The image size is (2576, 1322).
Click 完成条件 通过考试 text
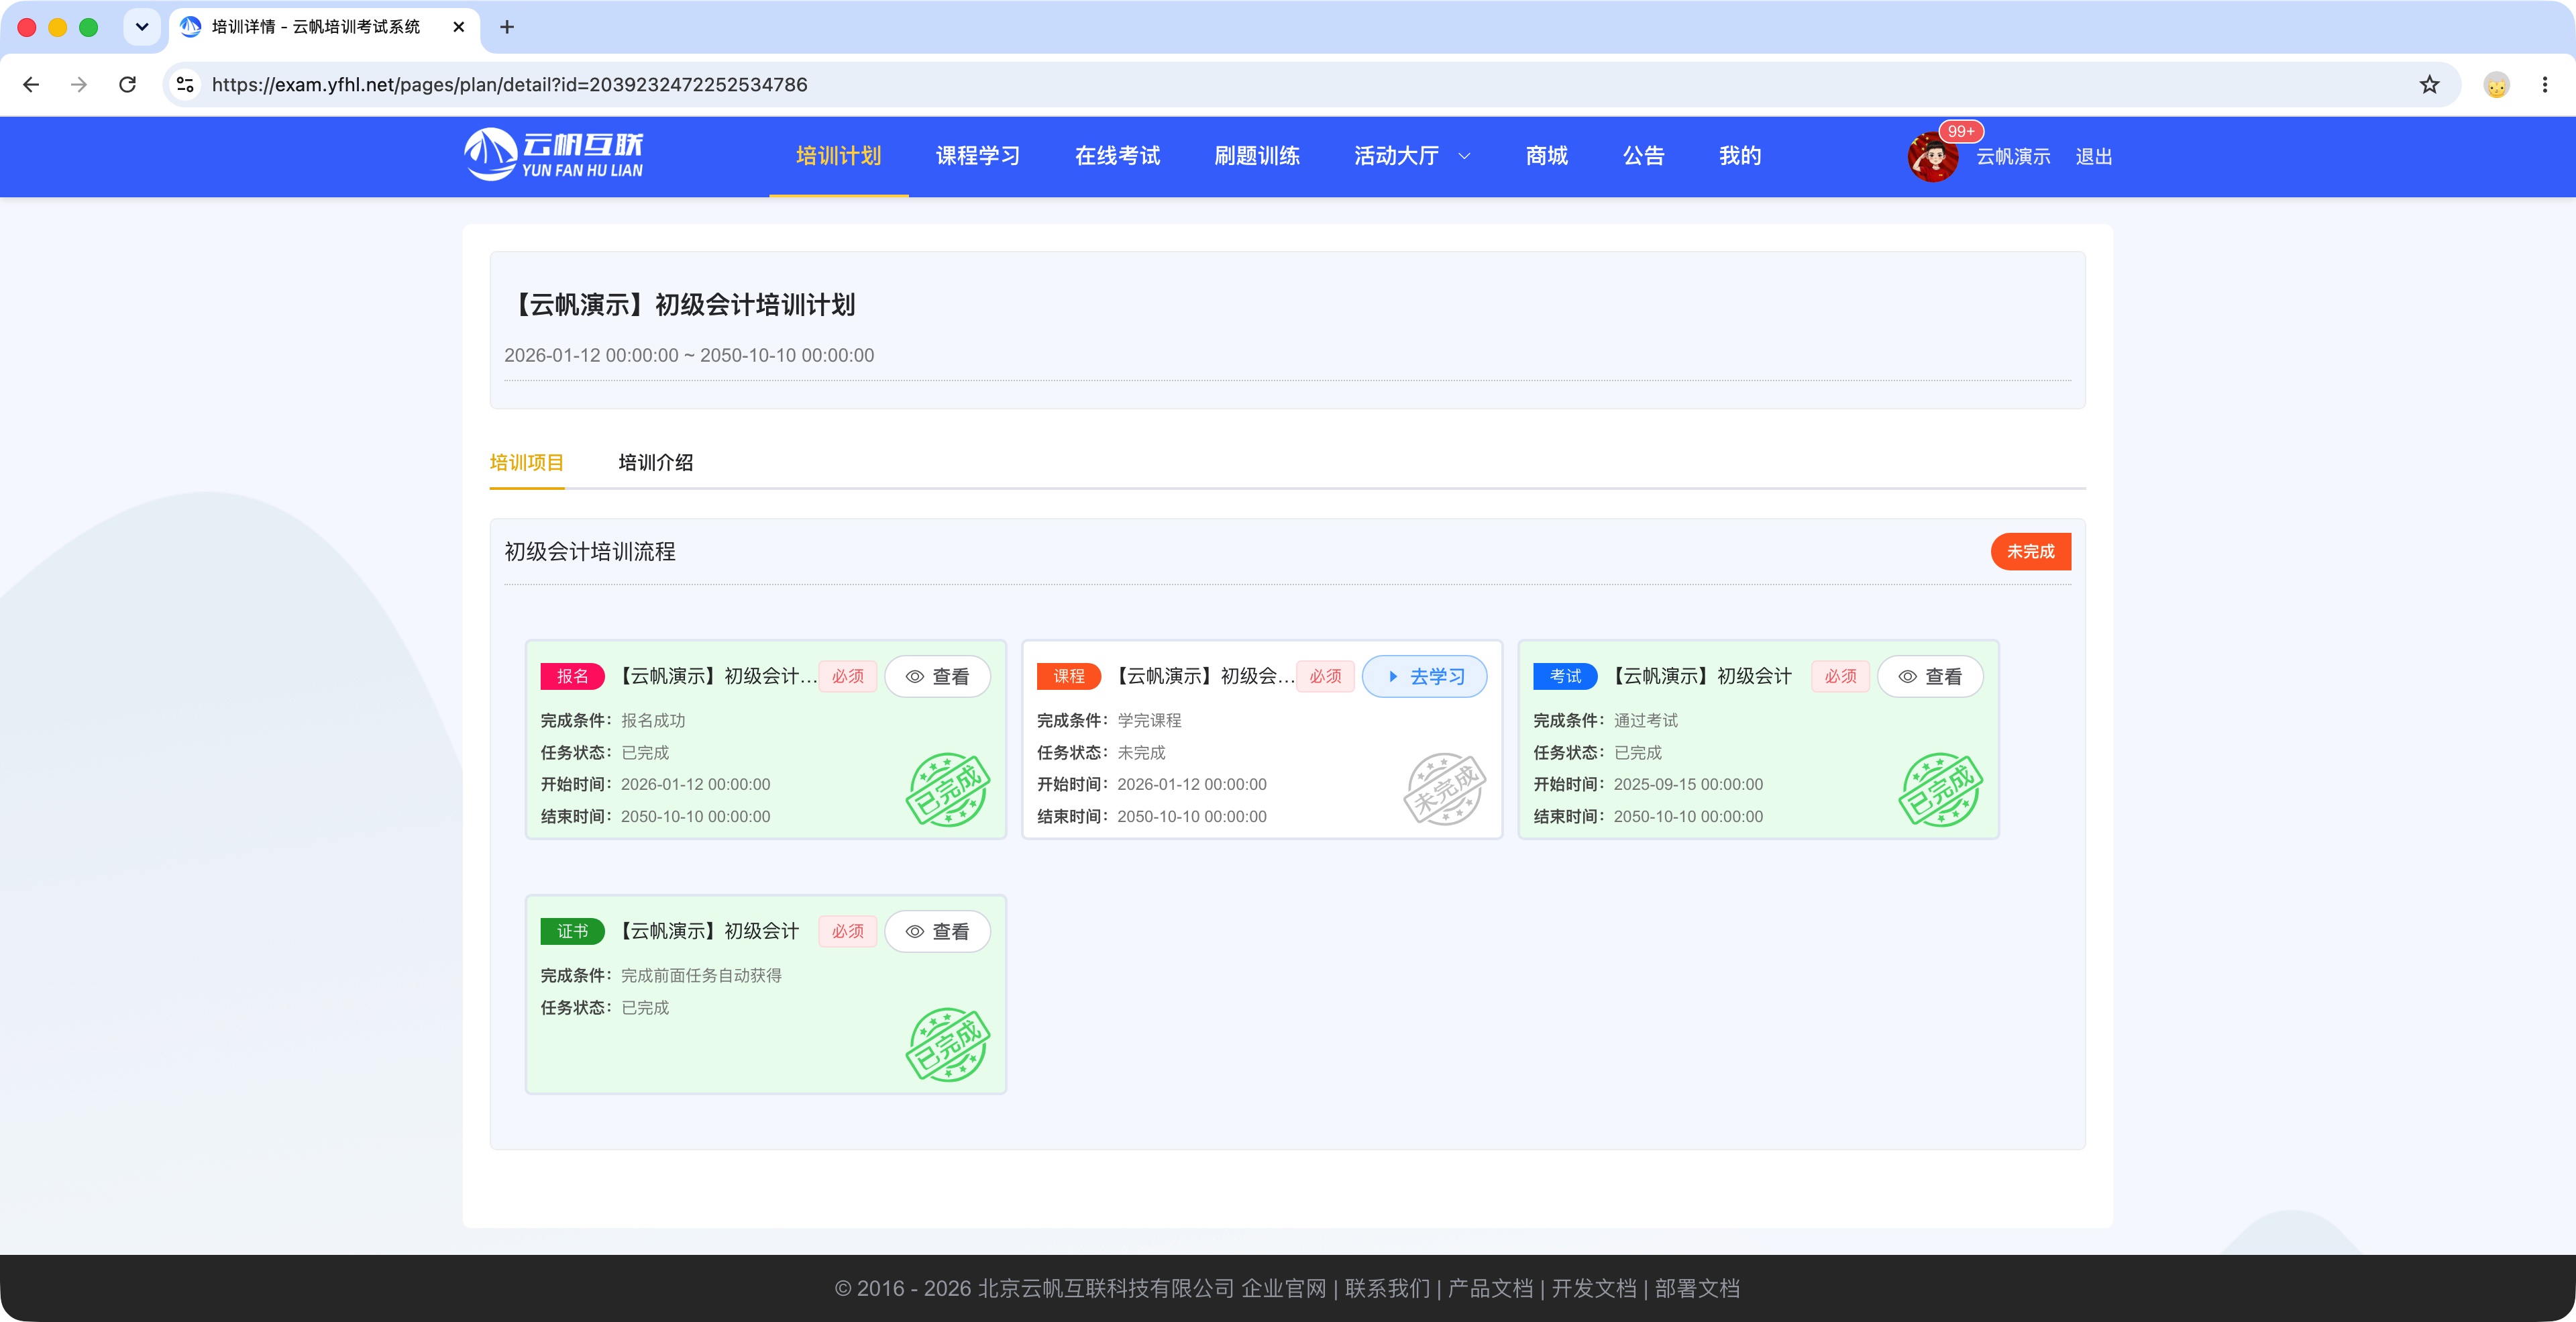point(1606,721)
